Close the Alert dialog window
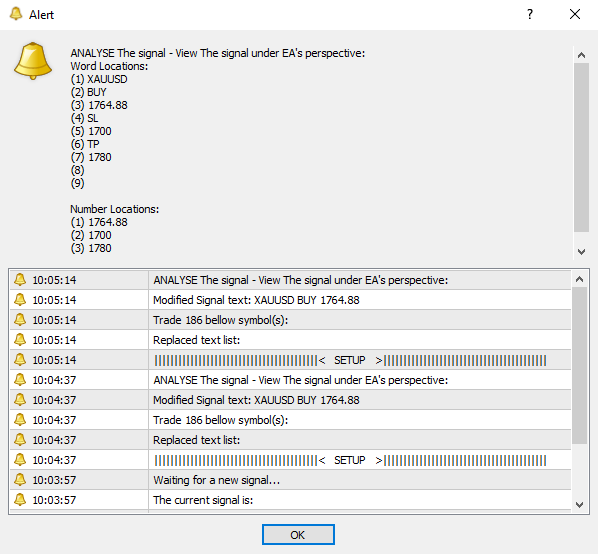Image resolution: width=598 pixels, height=554 pixels. [x=575, y=14]
